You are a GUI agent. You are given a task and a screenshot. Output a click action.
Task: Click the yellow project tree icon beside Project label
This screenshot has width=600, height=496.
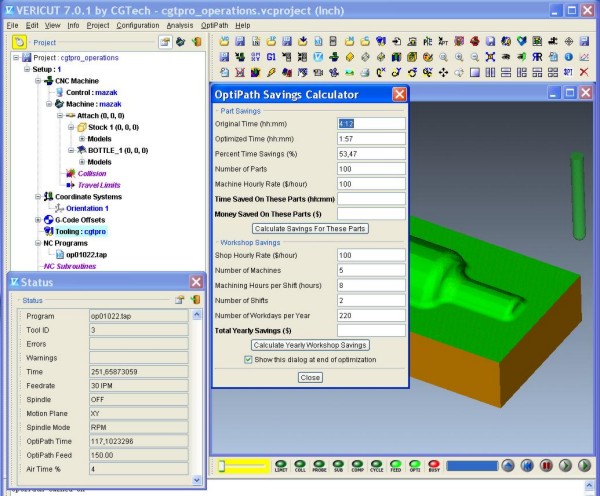pyautogui.click(x=19, y=42)
